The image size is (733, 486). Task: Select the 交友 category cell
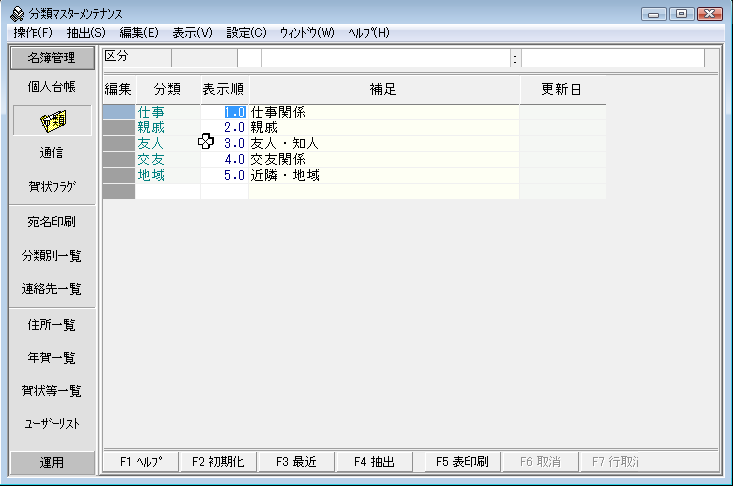tap(167, 159)
